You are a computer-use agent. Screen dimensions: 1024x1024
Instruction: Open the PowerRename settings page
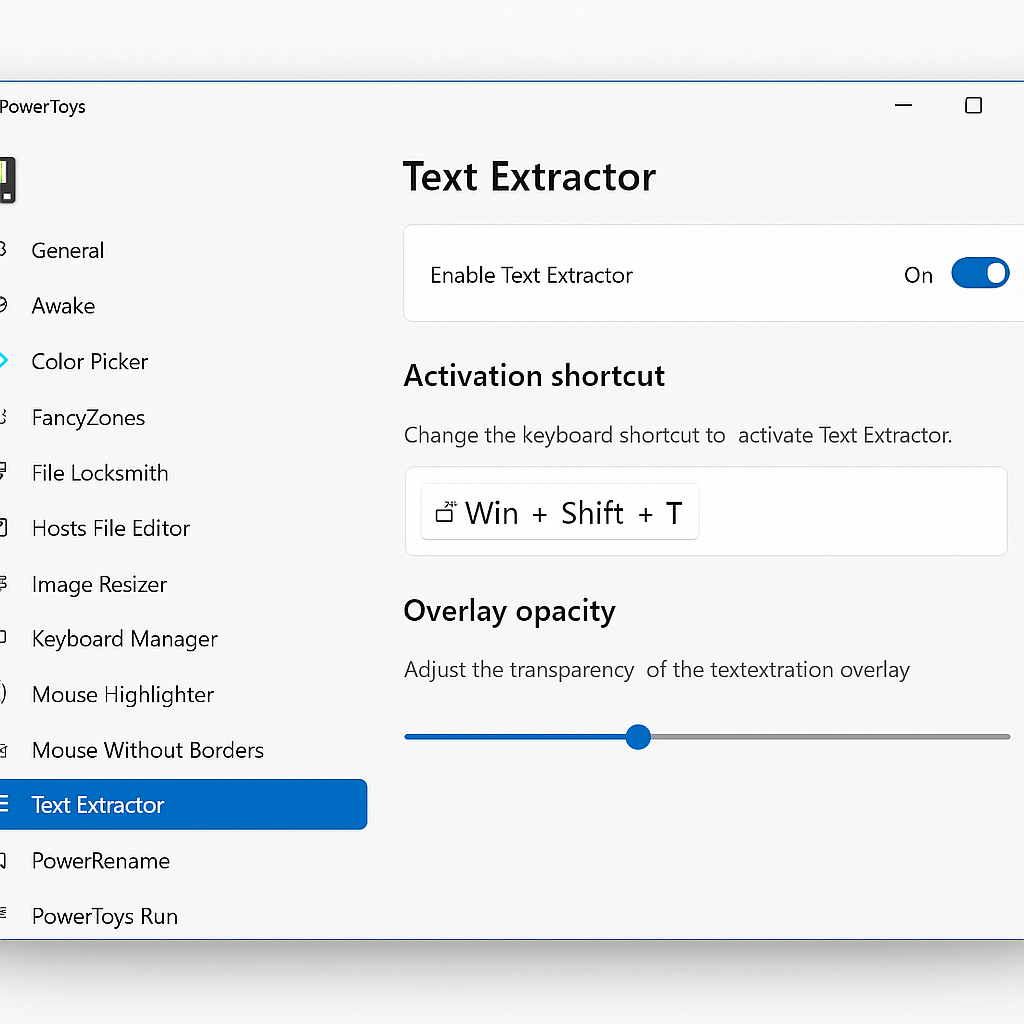coord(100,861)
